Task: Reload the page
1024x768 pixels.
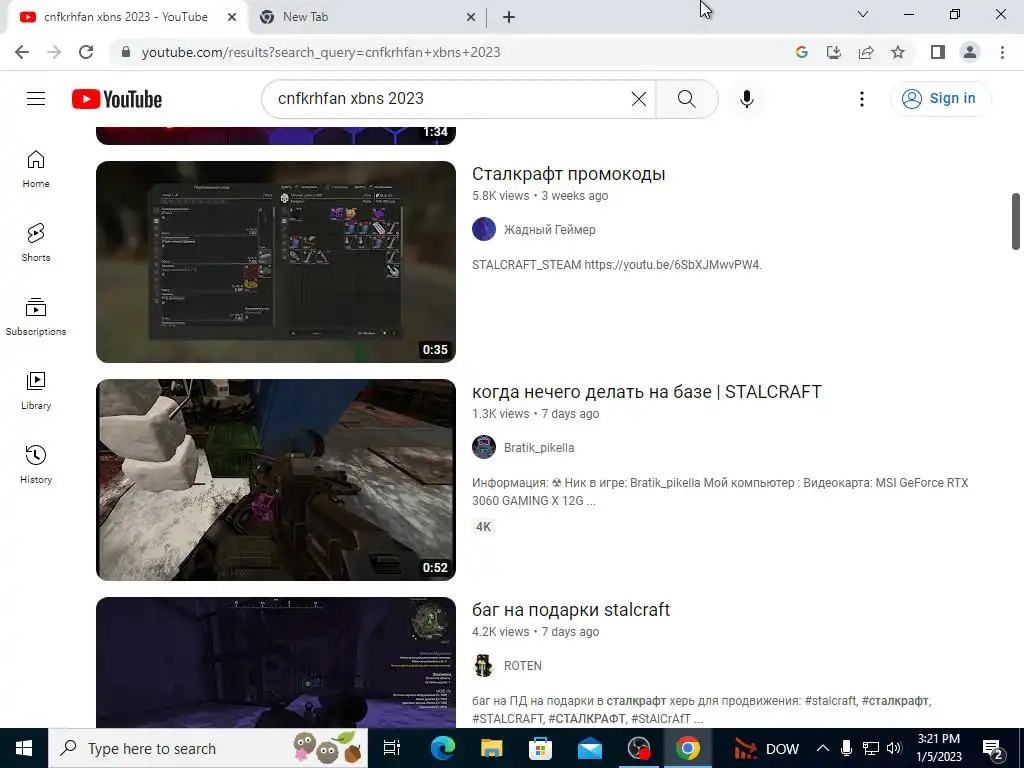Action: coord(86,52)
